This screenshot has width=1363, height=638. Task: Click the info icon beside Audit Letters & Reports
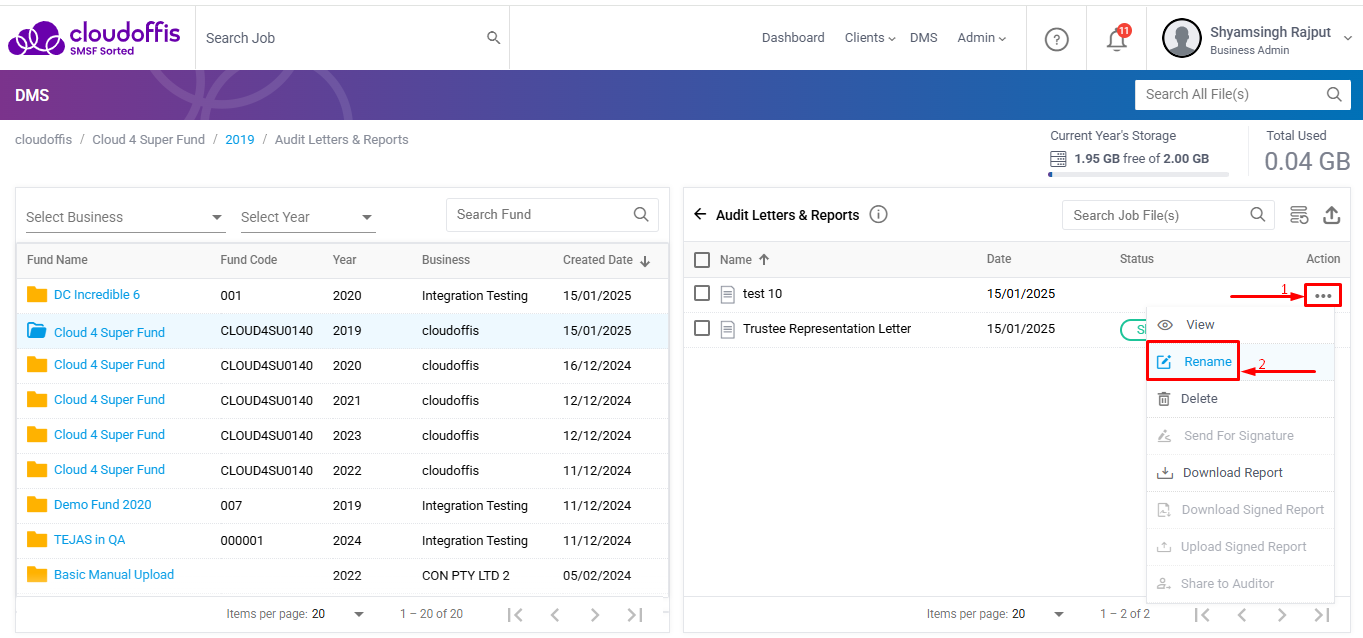click(878, 214)
